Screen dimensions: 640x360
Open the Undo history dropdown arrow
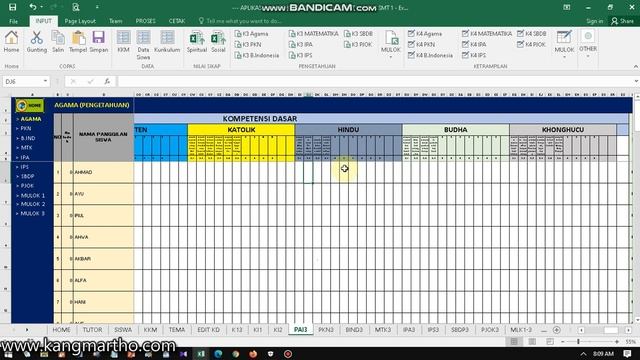tap(42, 7)
